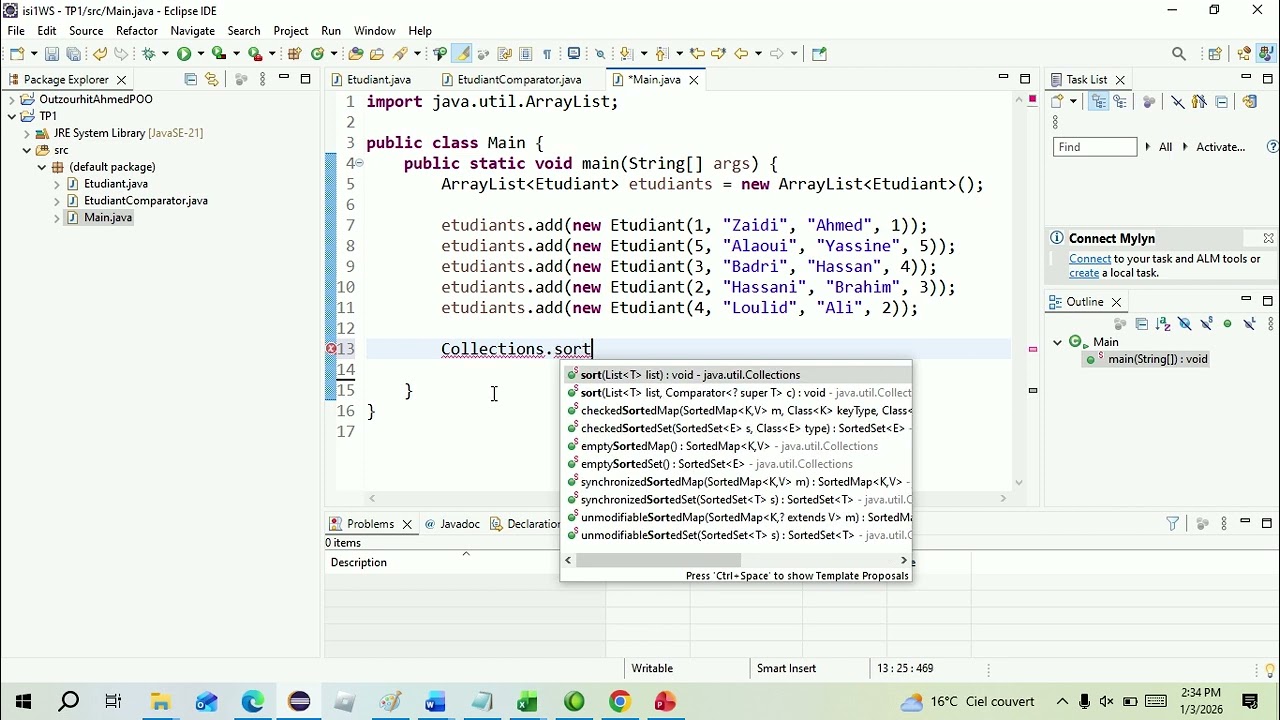1280x720 pixels.
Task: Click the Back navigation arrow
Action: click(741, 54)
